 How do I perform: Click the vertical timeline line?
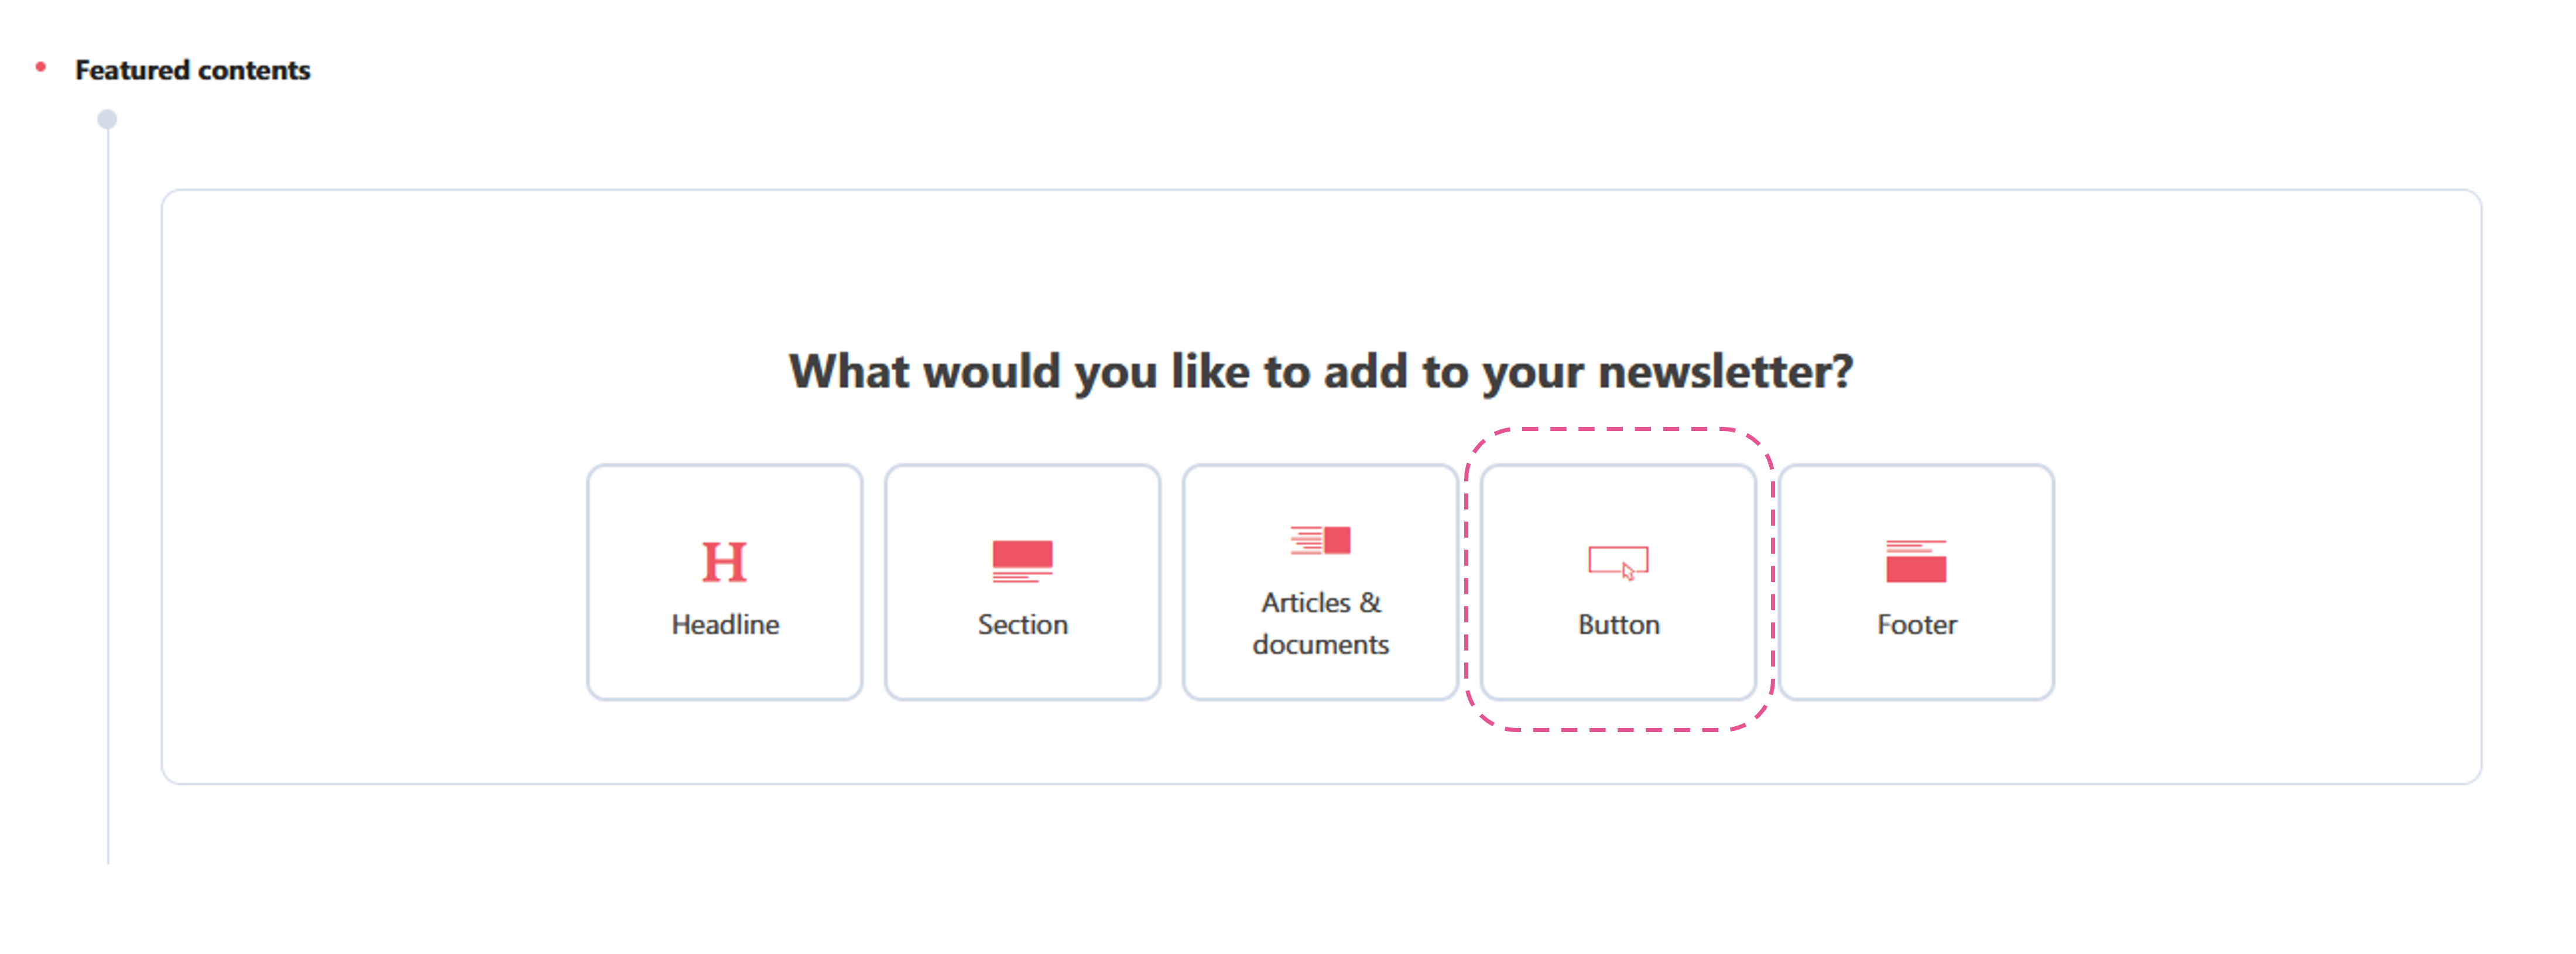(108, 500)
